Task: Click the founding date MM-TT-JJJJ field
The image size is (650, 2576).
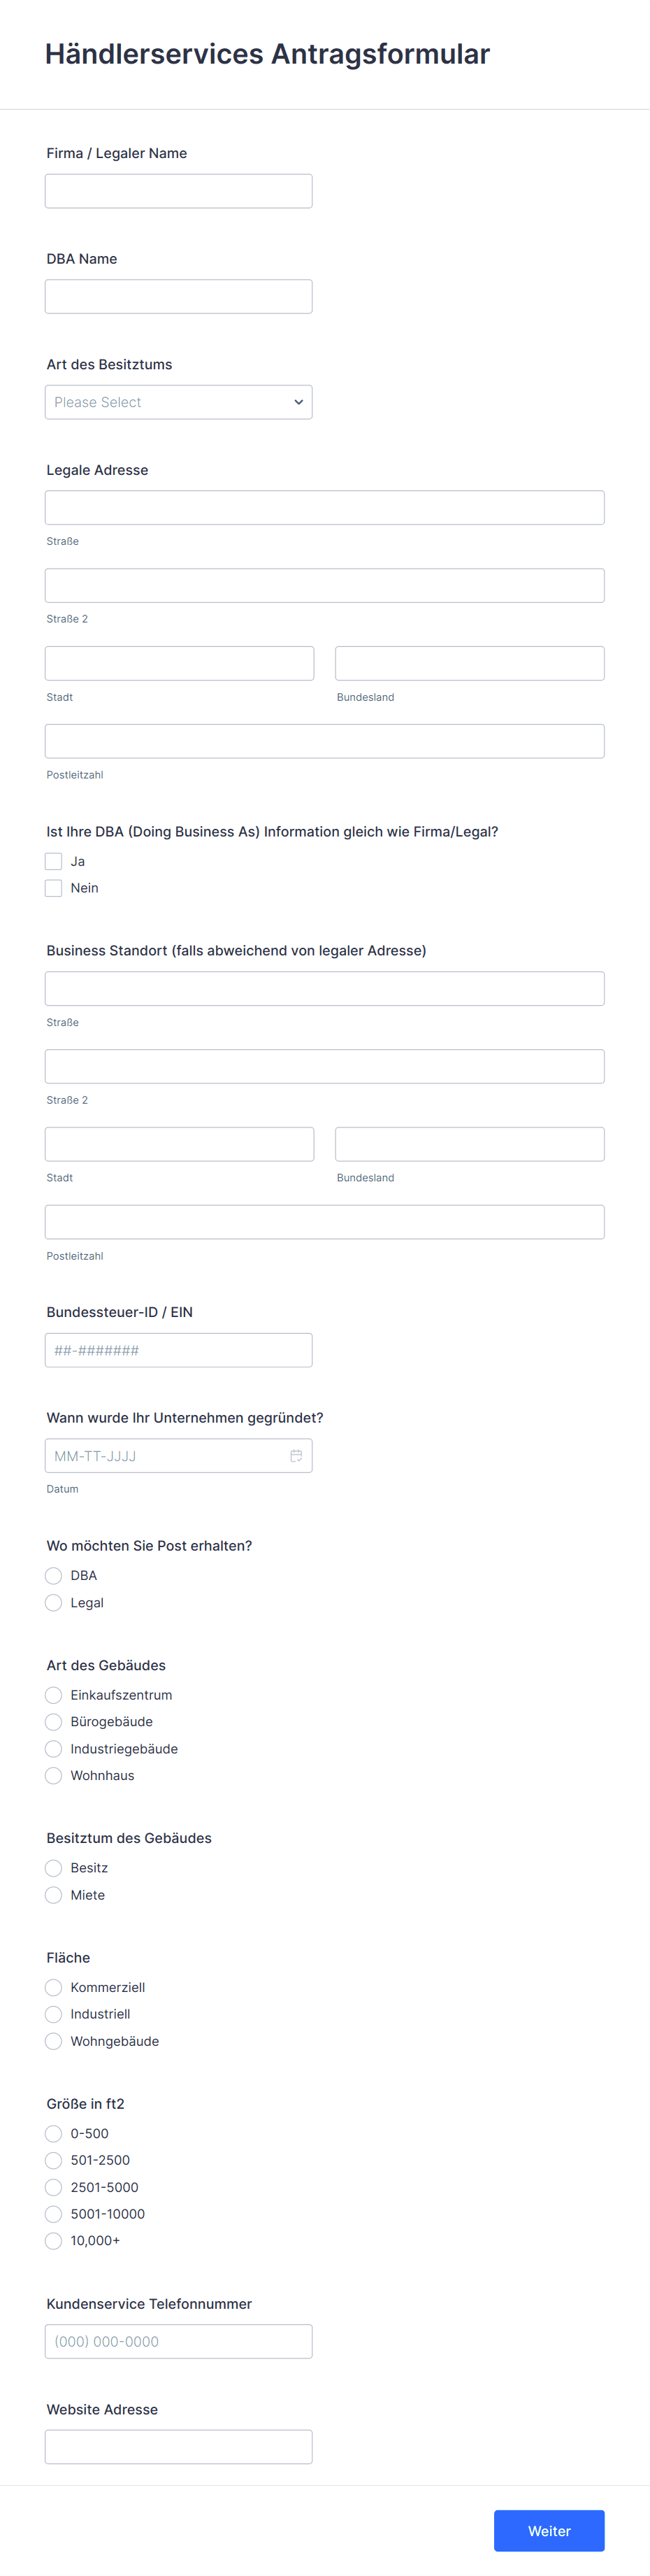Action: (178, 1455)
